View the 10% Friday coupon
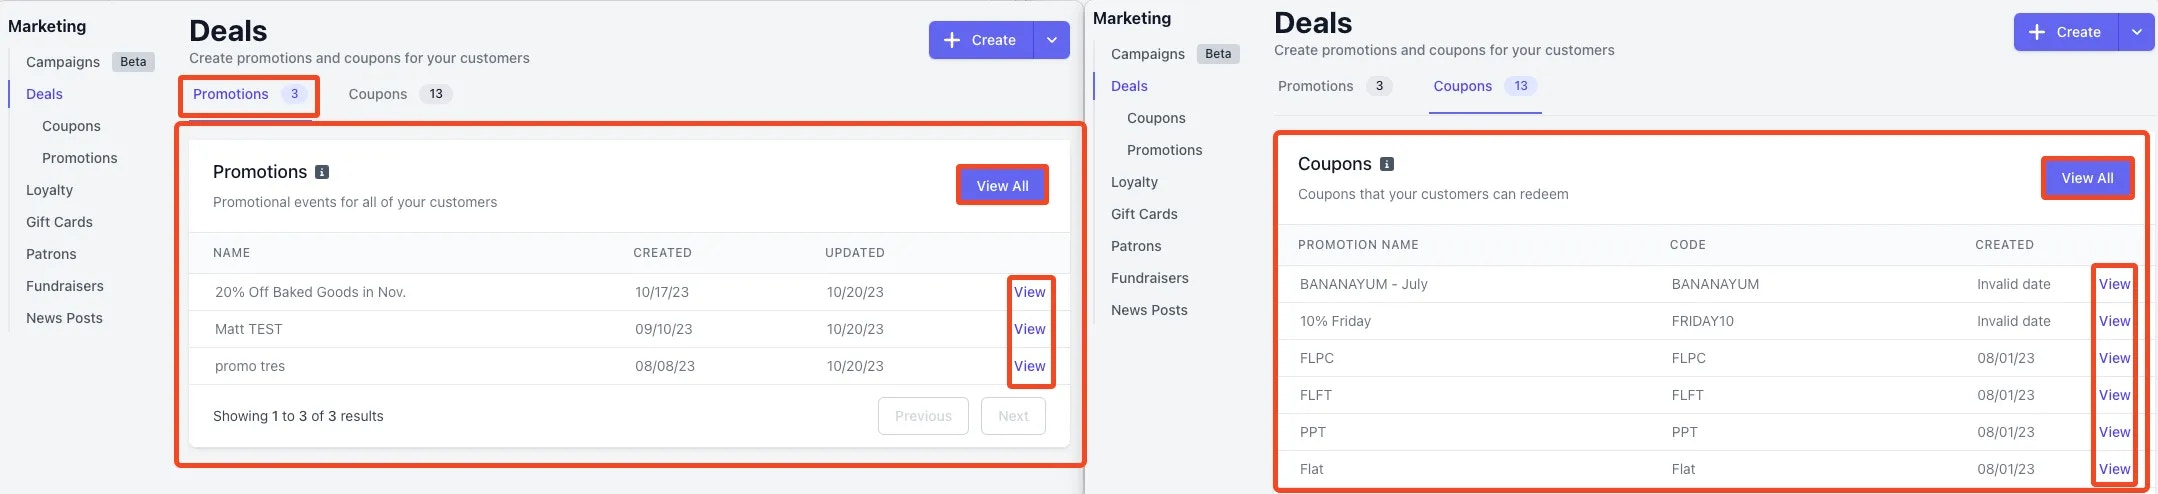 pyautogui.click(x=2114, y=321)
